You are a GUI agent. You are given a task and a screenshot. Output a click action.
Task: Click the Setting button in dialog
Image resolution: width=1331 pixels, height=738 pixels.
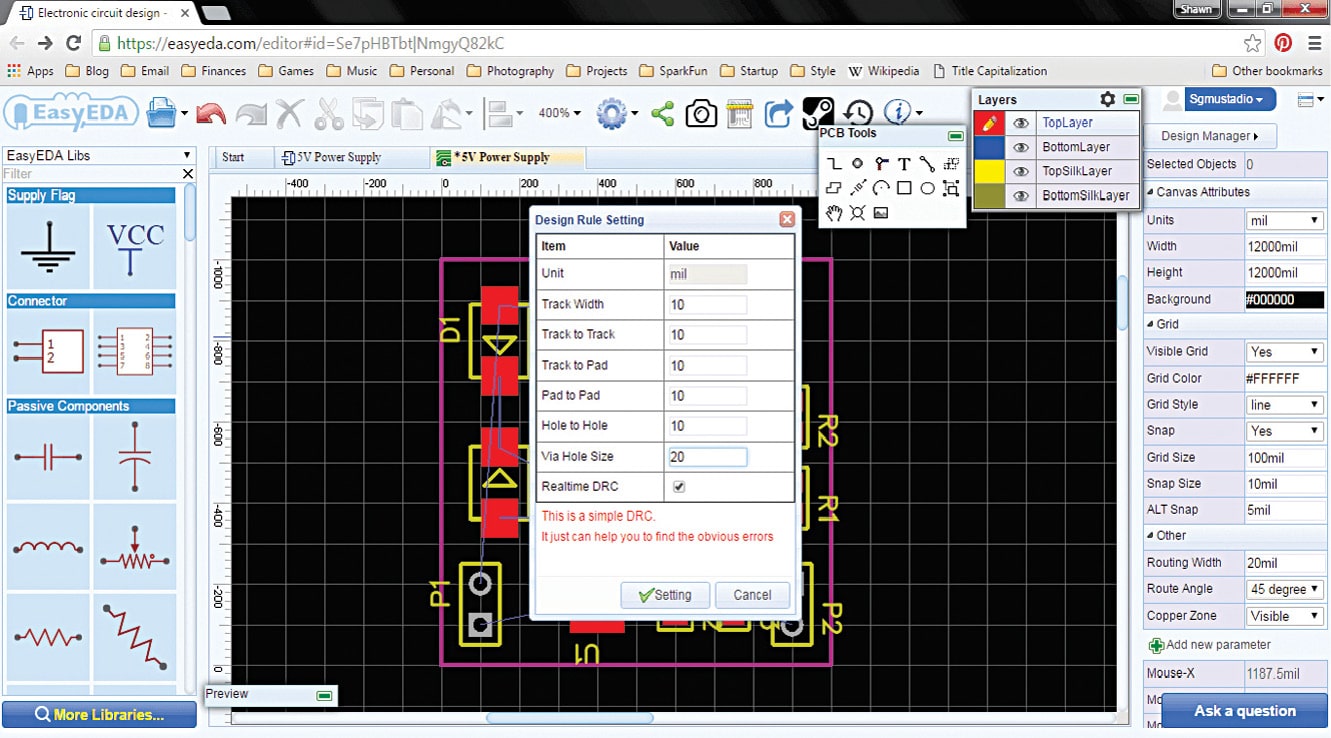click(664, 595)
